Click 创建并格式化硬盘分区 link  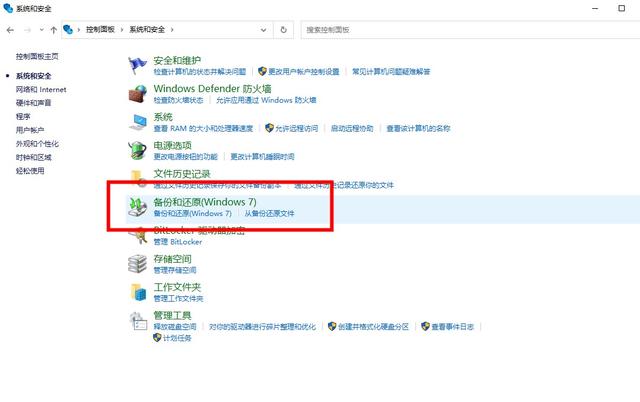click(x=373, y=326)
